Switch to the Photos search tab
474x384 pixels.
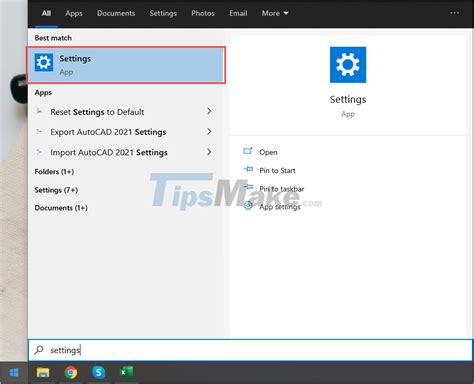203,13
